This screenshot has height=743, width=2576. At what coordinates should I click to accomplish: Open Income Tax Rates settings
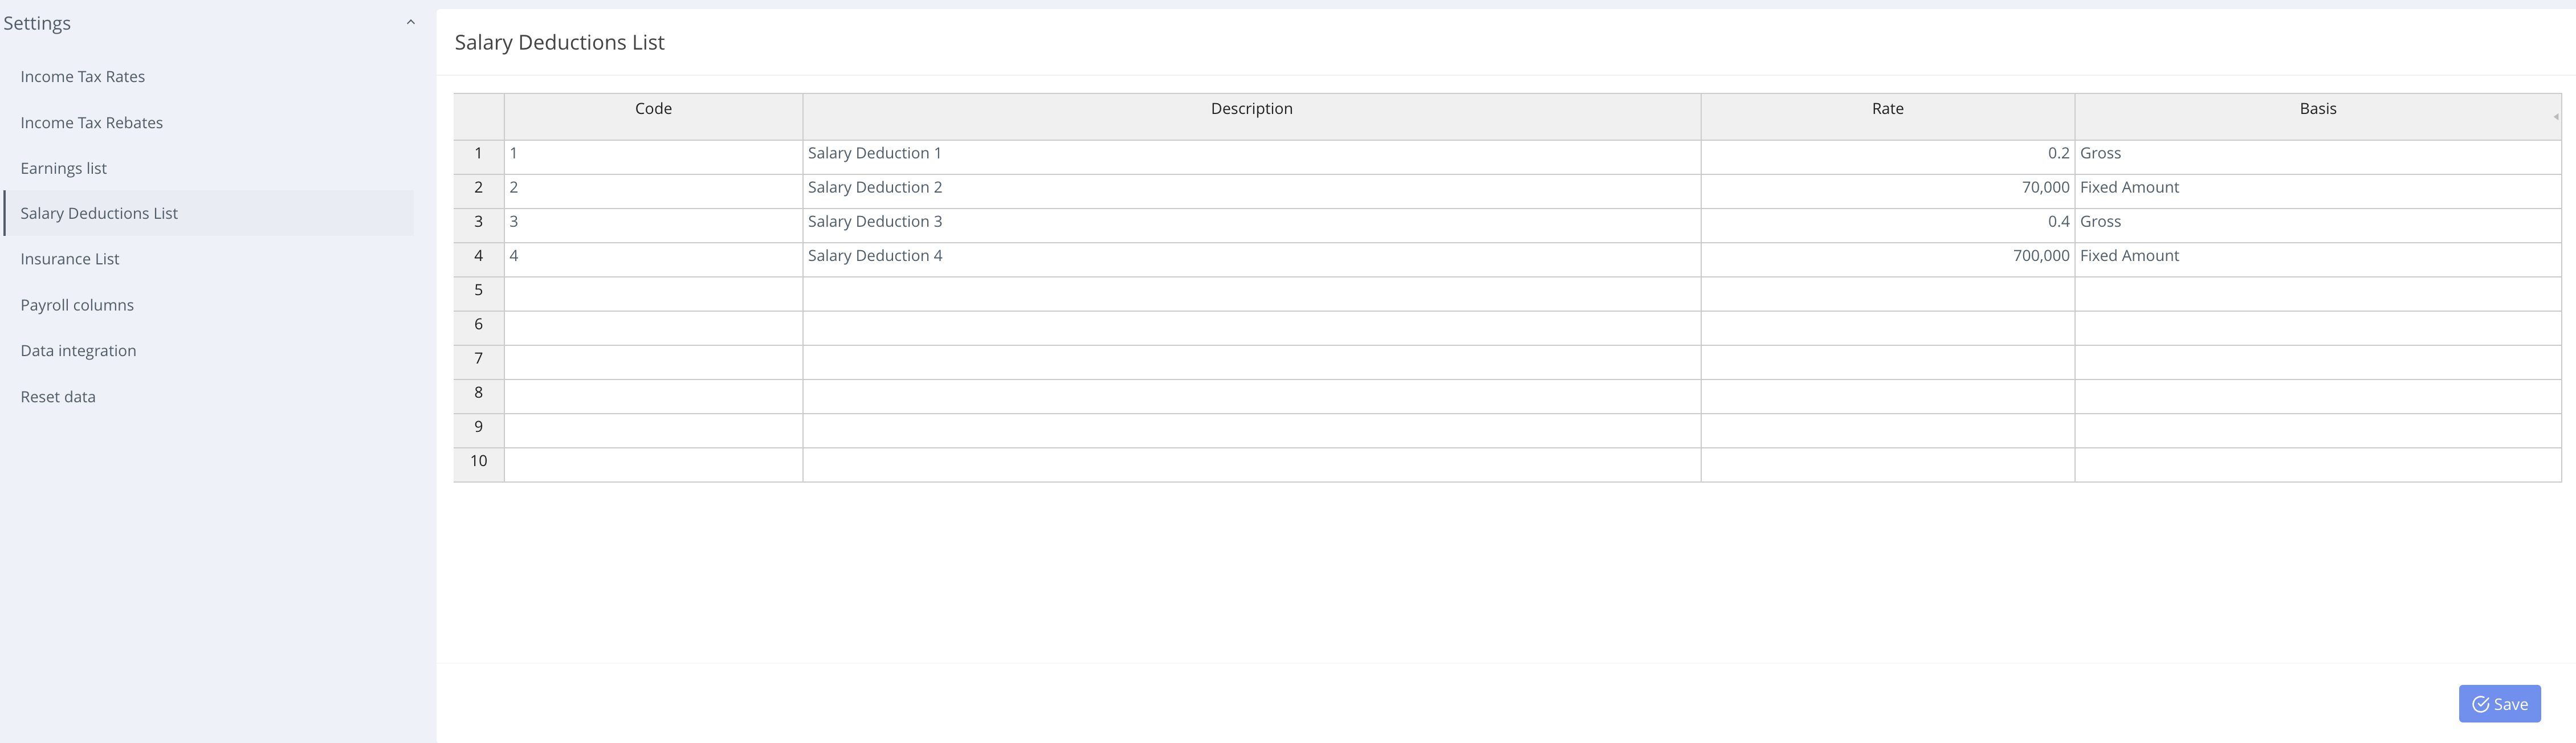pyautogui.click(x=82, y=77)
